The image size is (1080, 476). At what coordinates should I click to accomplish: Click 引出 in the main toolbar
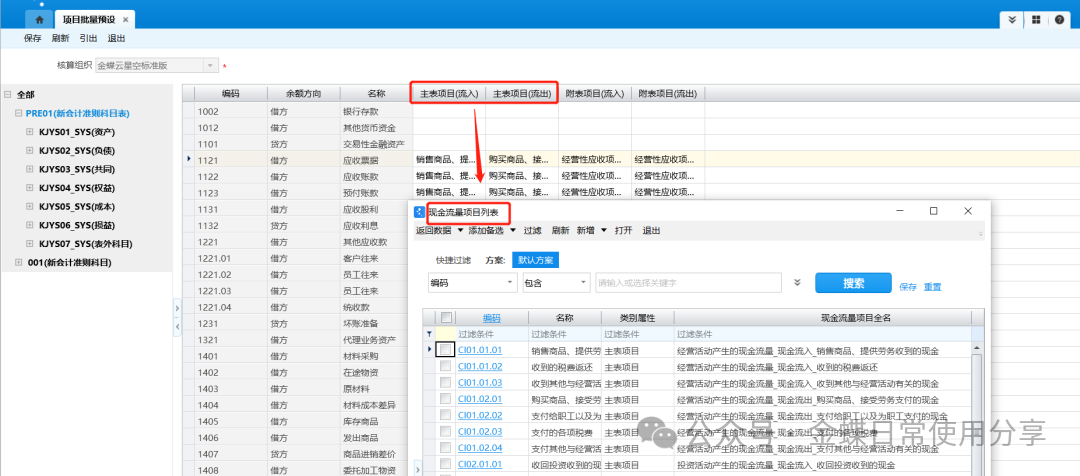tap(89, 38)
